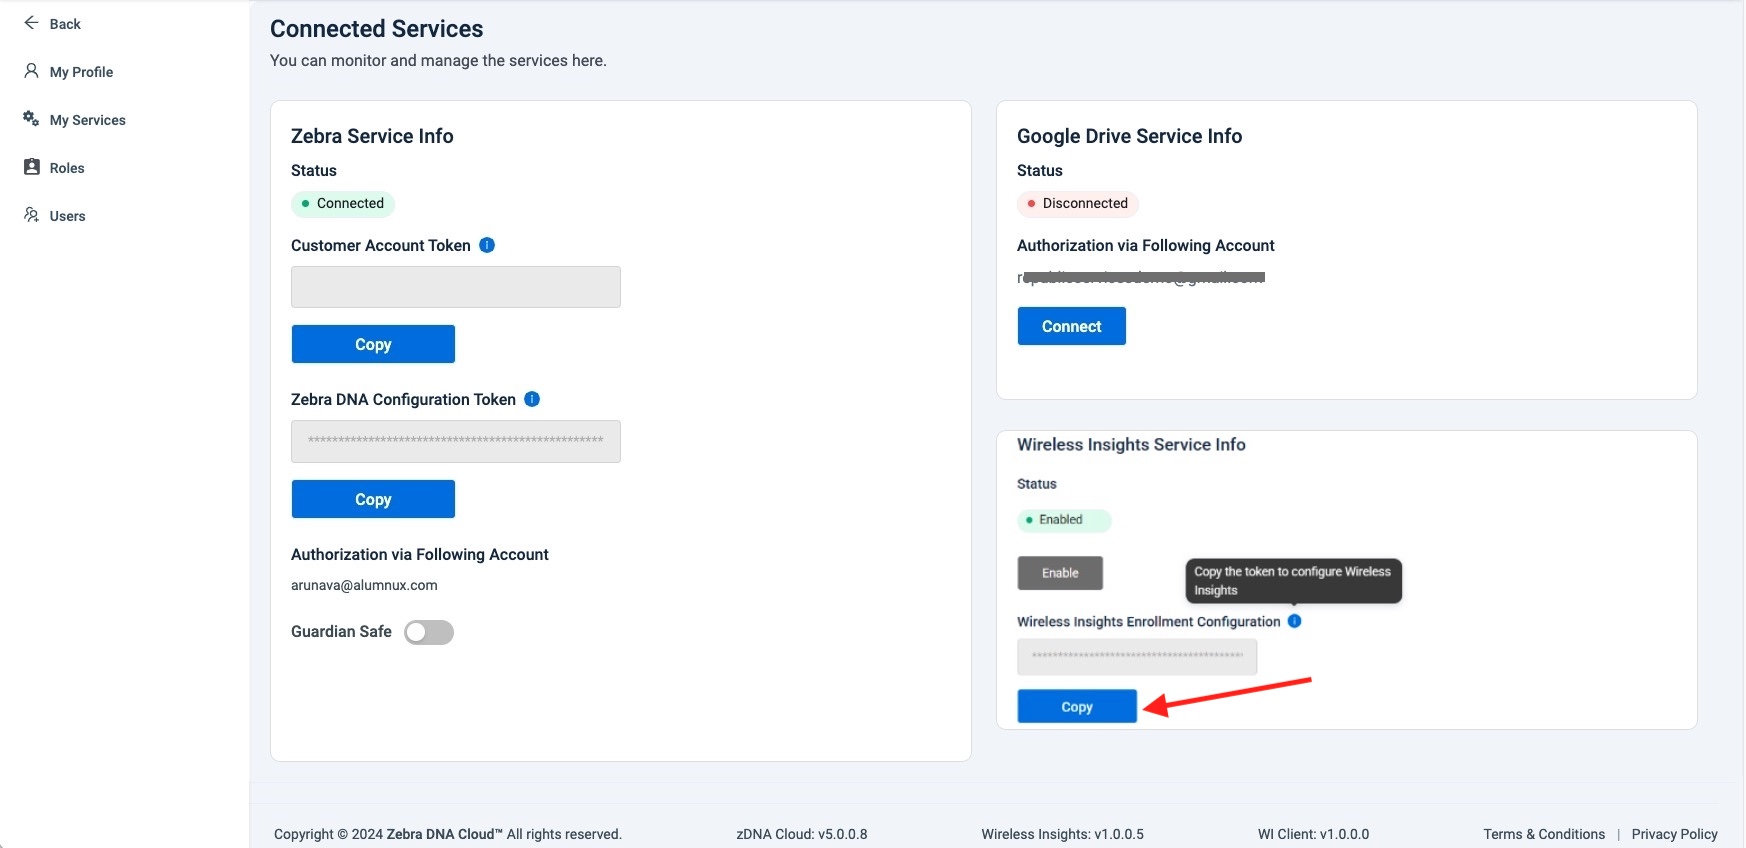This screenshot has width=1746, height=848.
Task: Click info icon beside Wireless Insights Enrollment Configuration
Action: pyautogui.click(x=1294, y=621)
